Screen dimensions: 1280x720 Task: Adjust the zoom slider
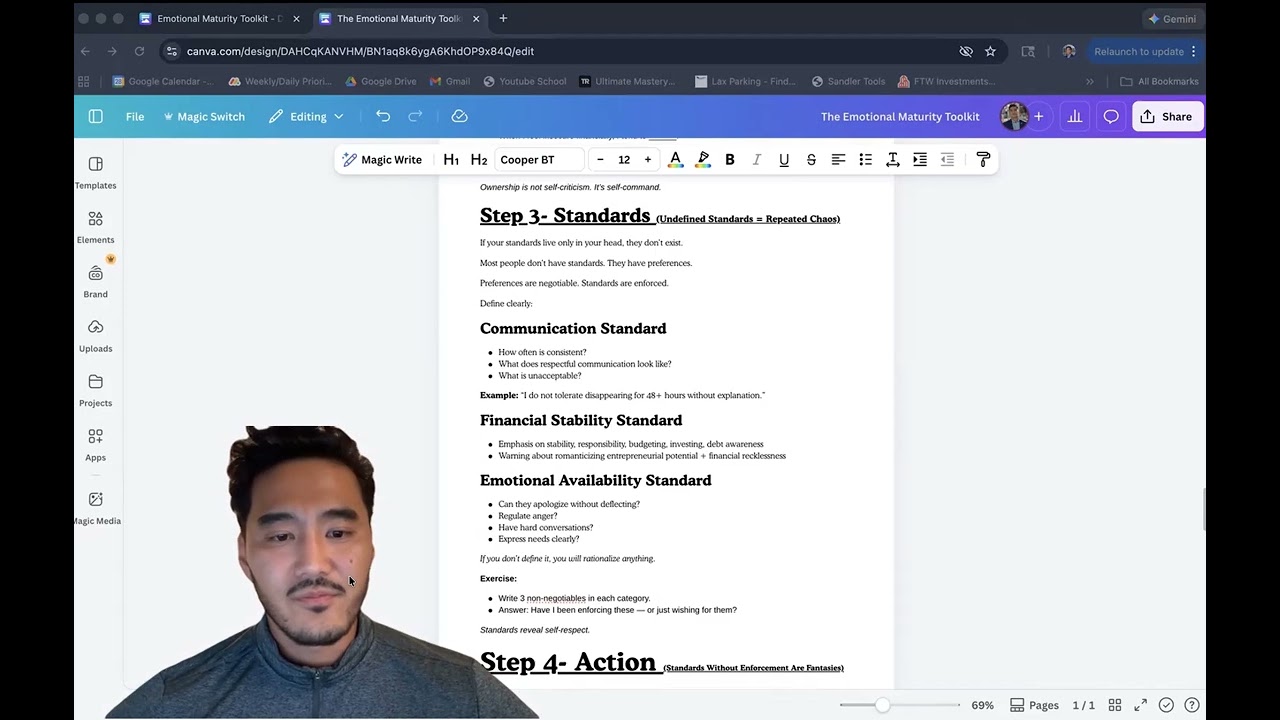[x=882, y=705]
